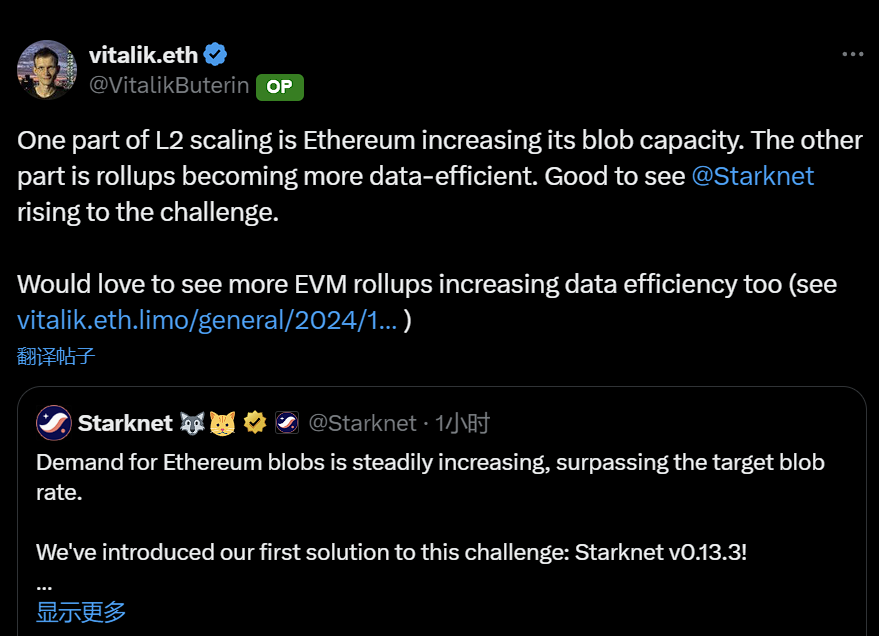
Task: Click the Starknet logo emoji in display name
Action: pyautogui.click(x=287, y=421)
